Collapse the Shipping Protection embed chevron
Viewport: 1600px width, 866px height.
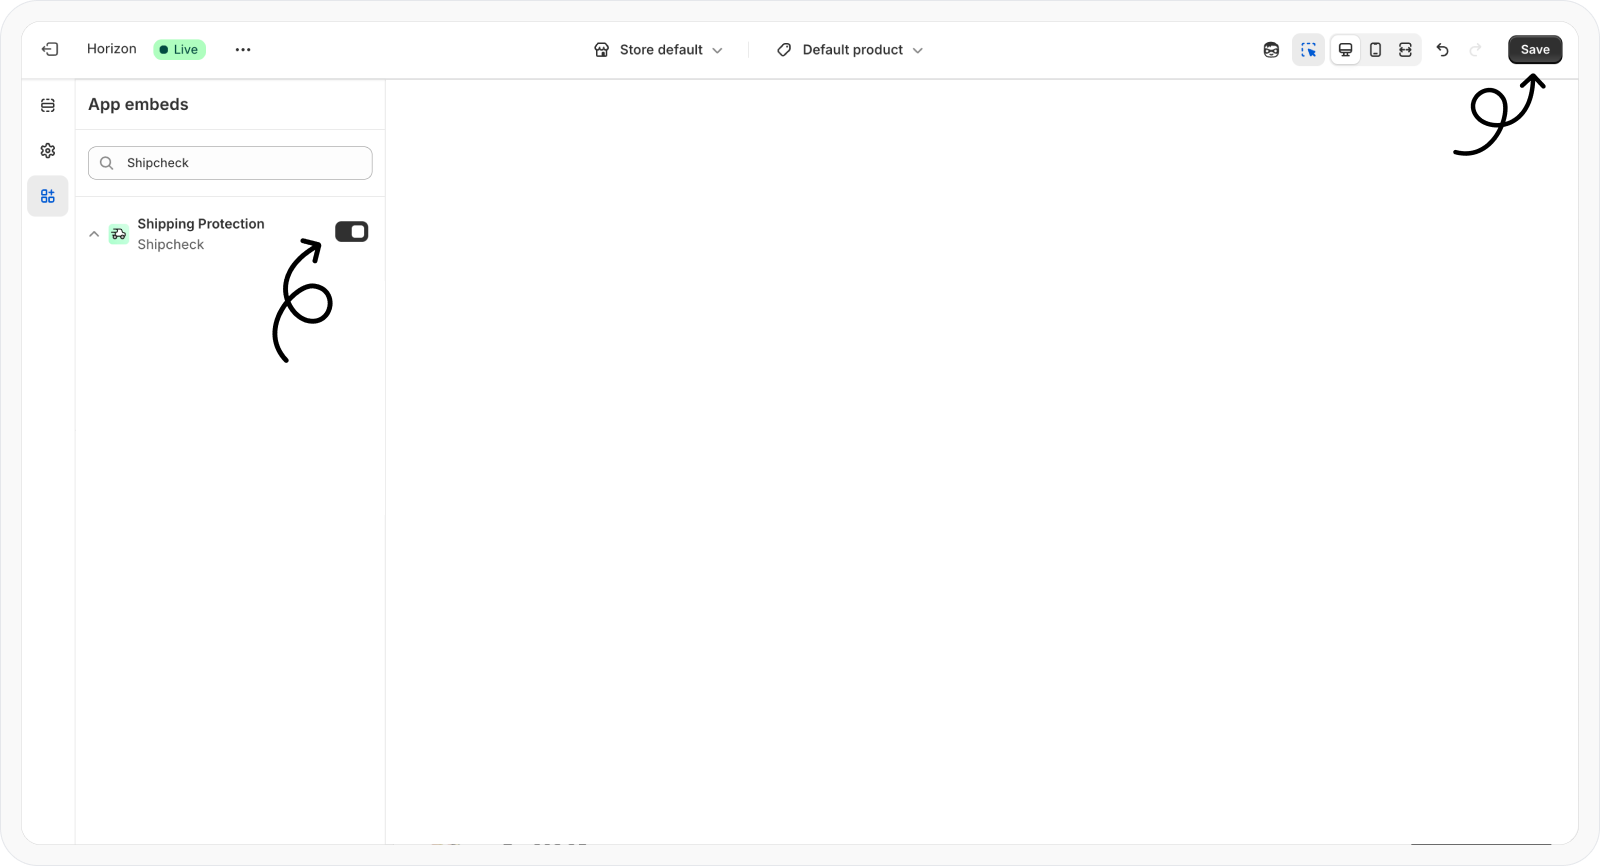(x=94, y=234)
